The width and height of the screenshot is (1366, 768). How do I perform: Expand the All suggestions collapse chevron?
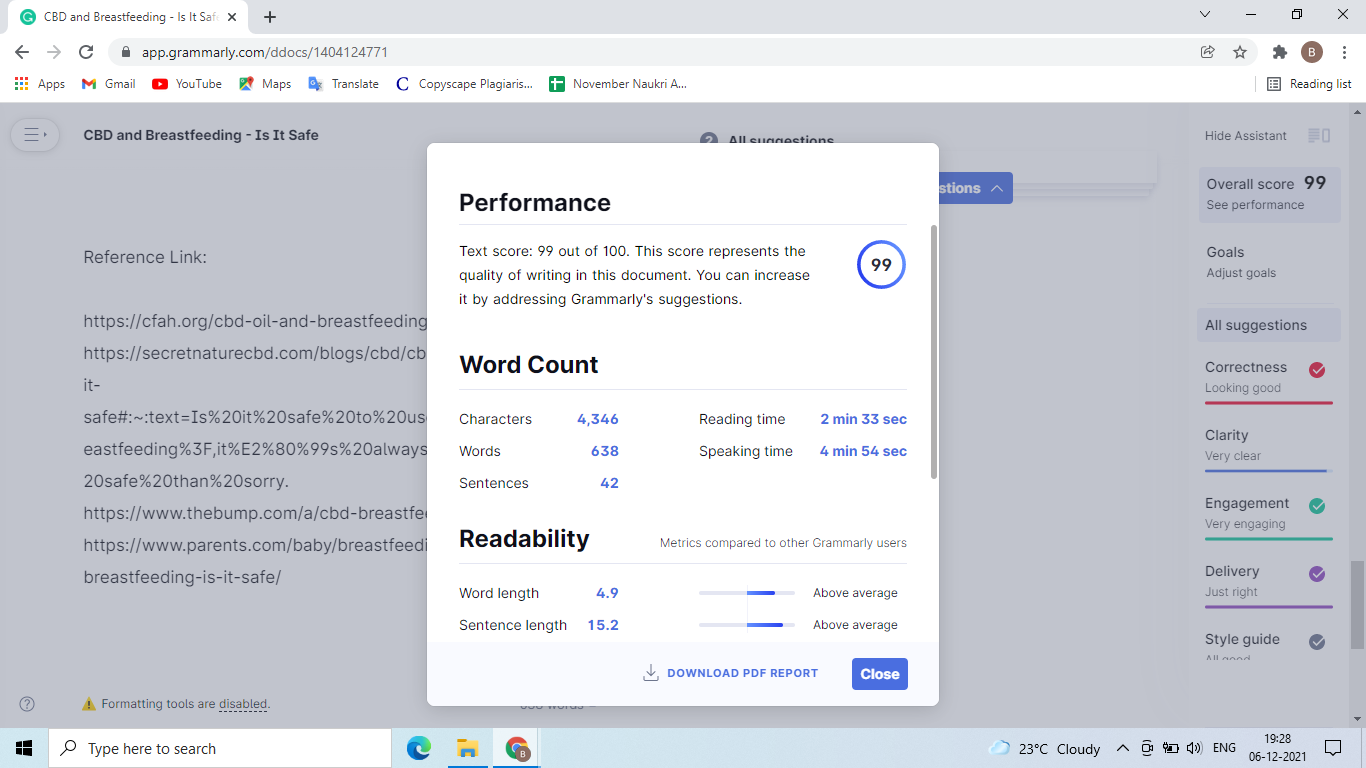tap(997, 188)
